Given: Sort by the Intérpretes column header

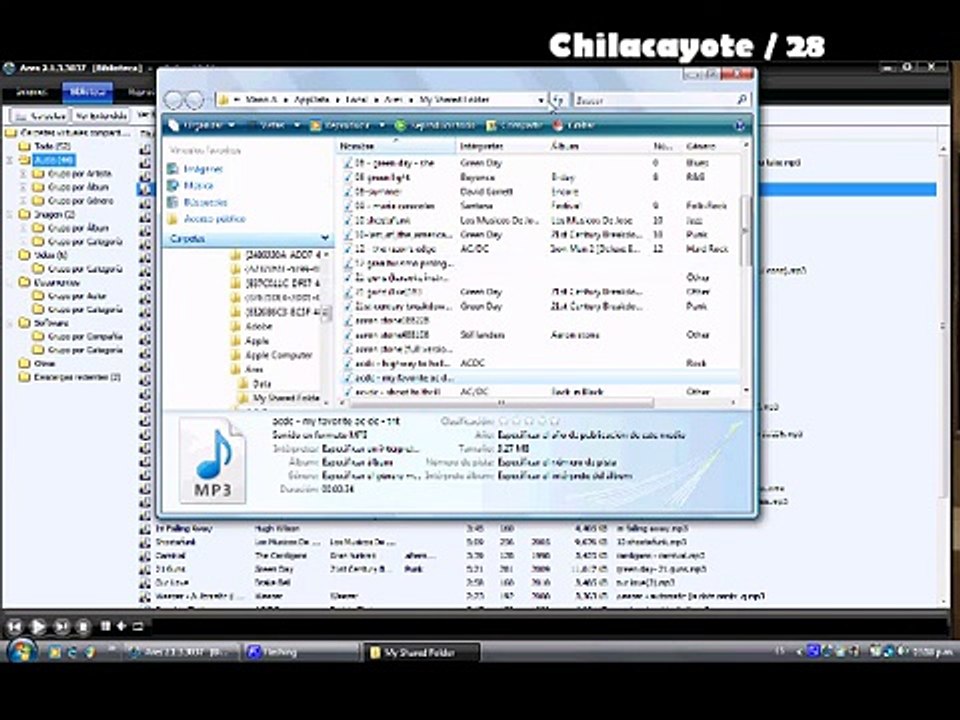Looking at the screenshot, I should (x=501, y=146).
